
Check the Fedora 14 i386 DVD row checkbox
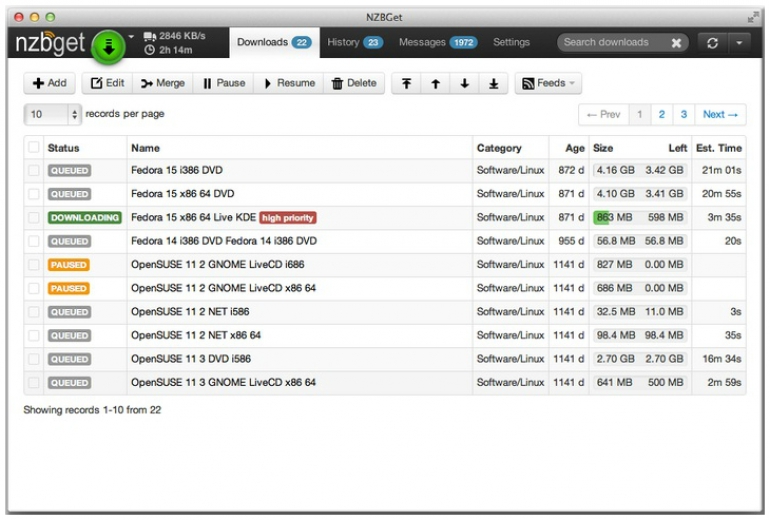tap(34, 241)
